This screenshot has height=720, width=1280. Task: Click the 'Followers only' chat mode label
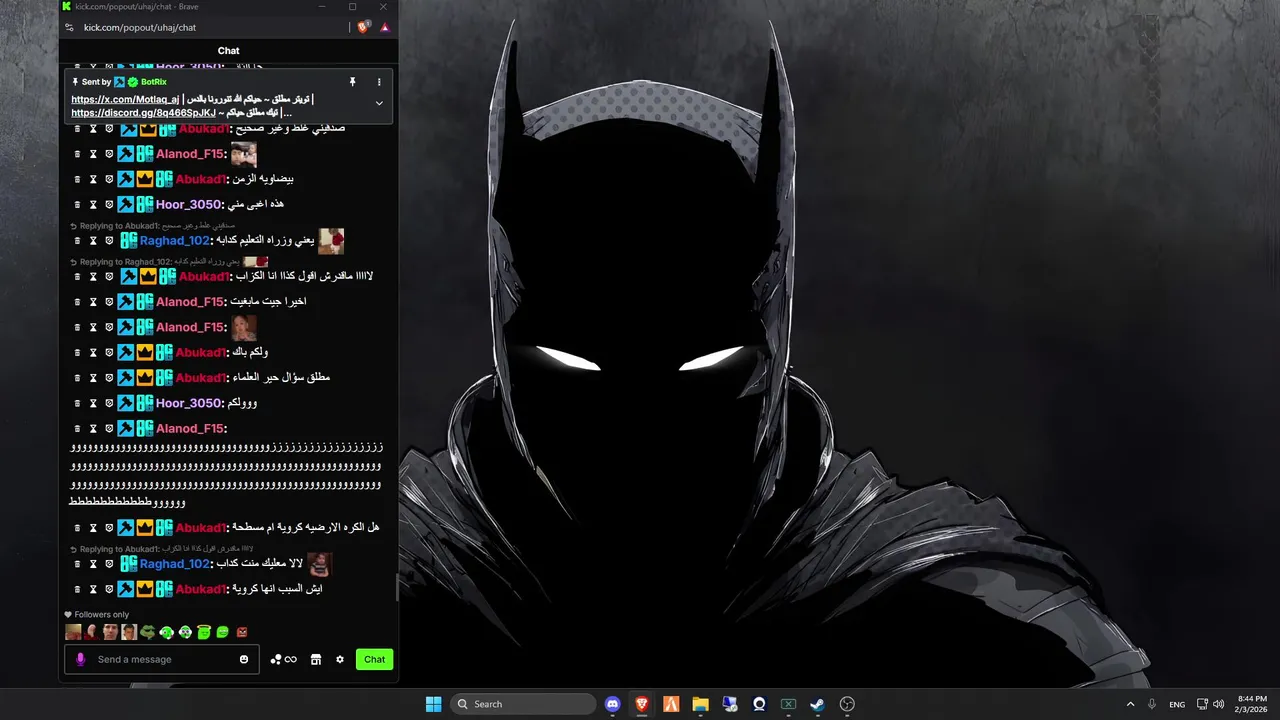coord(102,615)
